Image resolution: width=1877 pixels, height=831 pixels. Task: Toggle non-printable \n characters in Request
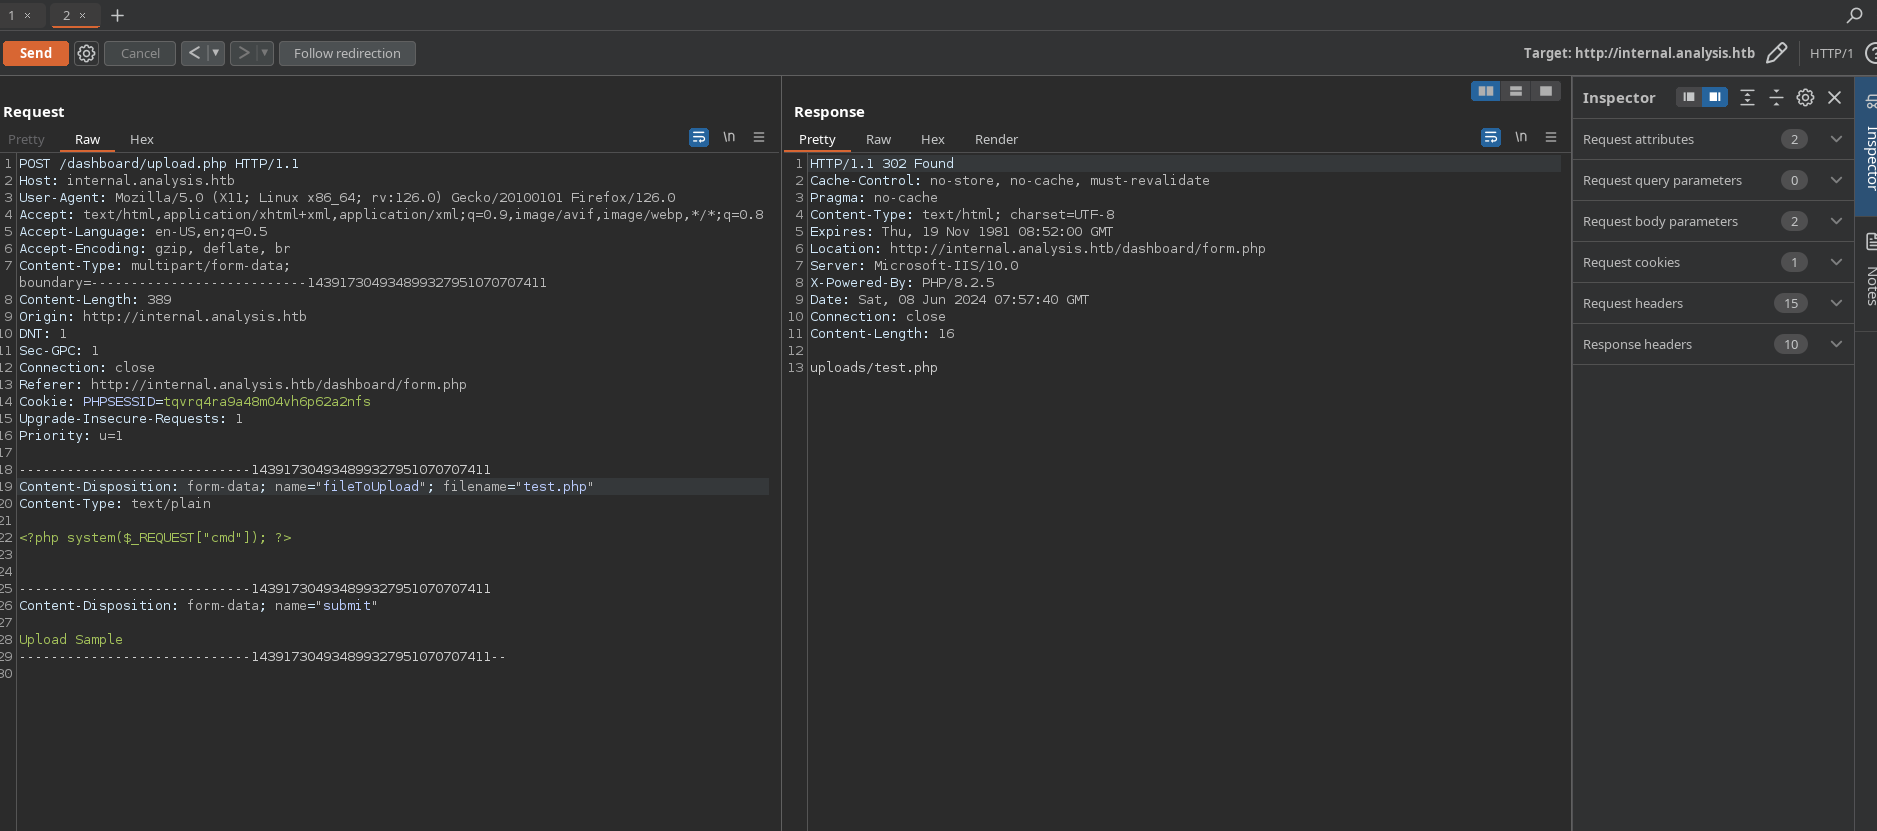729,137
